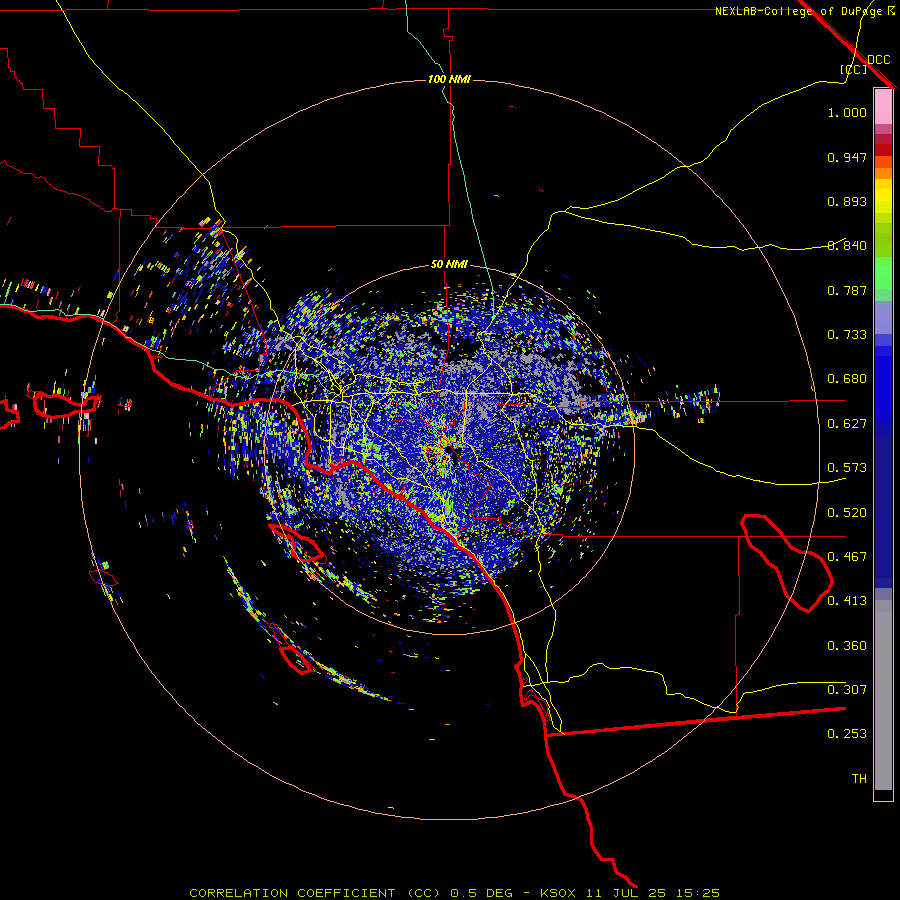Click the 0.680 color scale value
Viewport: 900px width, 900px height.
pos(847,379)
